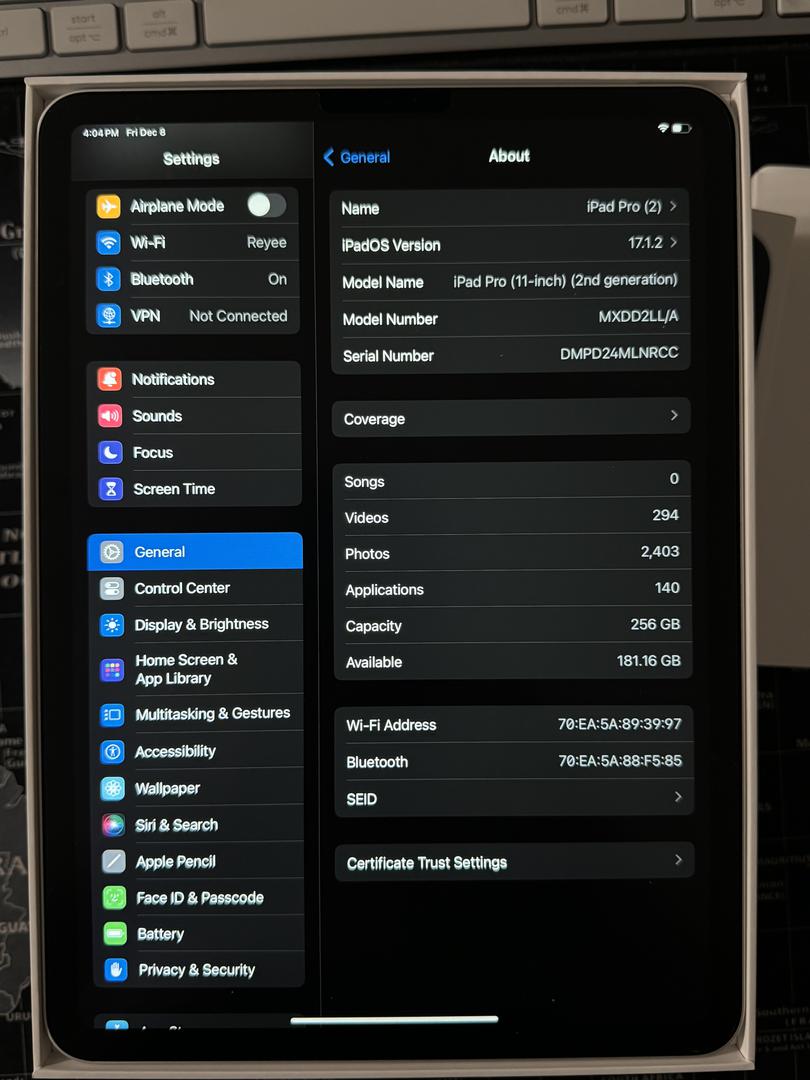This screenshot has width=810, height=1080.
Task: Open Multitasking & Gestures settings
Action: (198, 714)
